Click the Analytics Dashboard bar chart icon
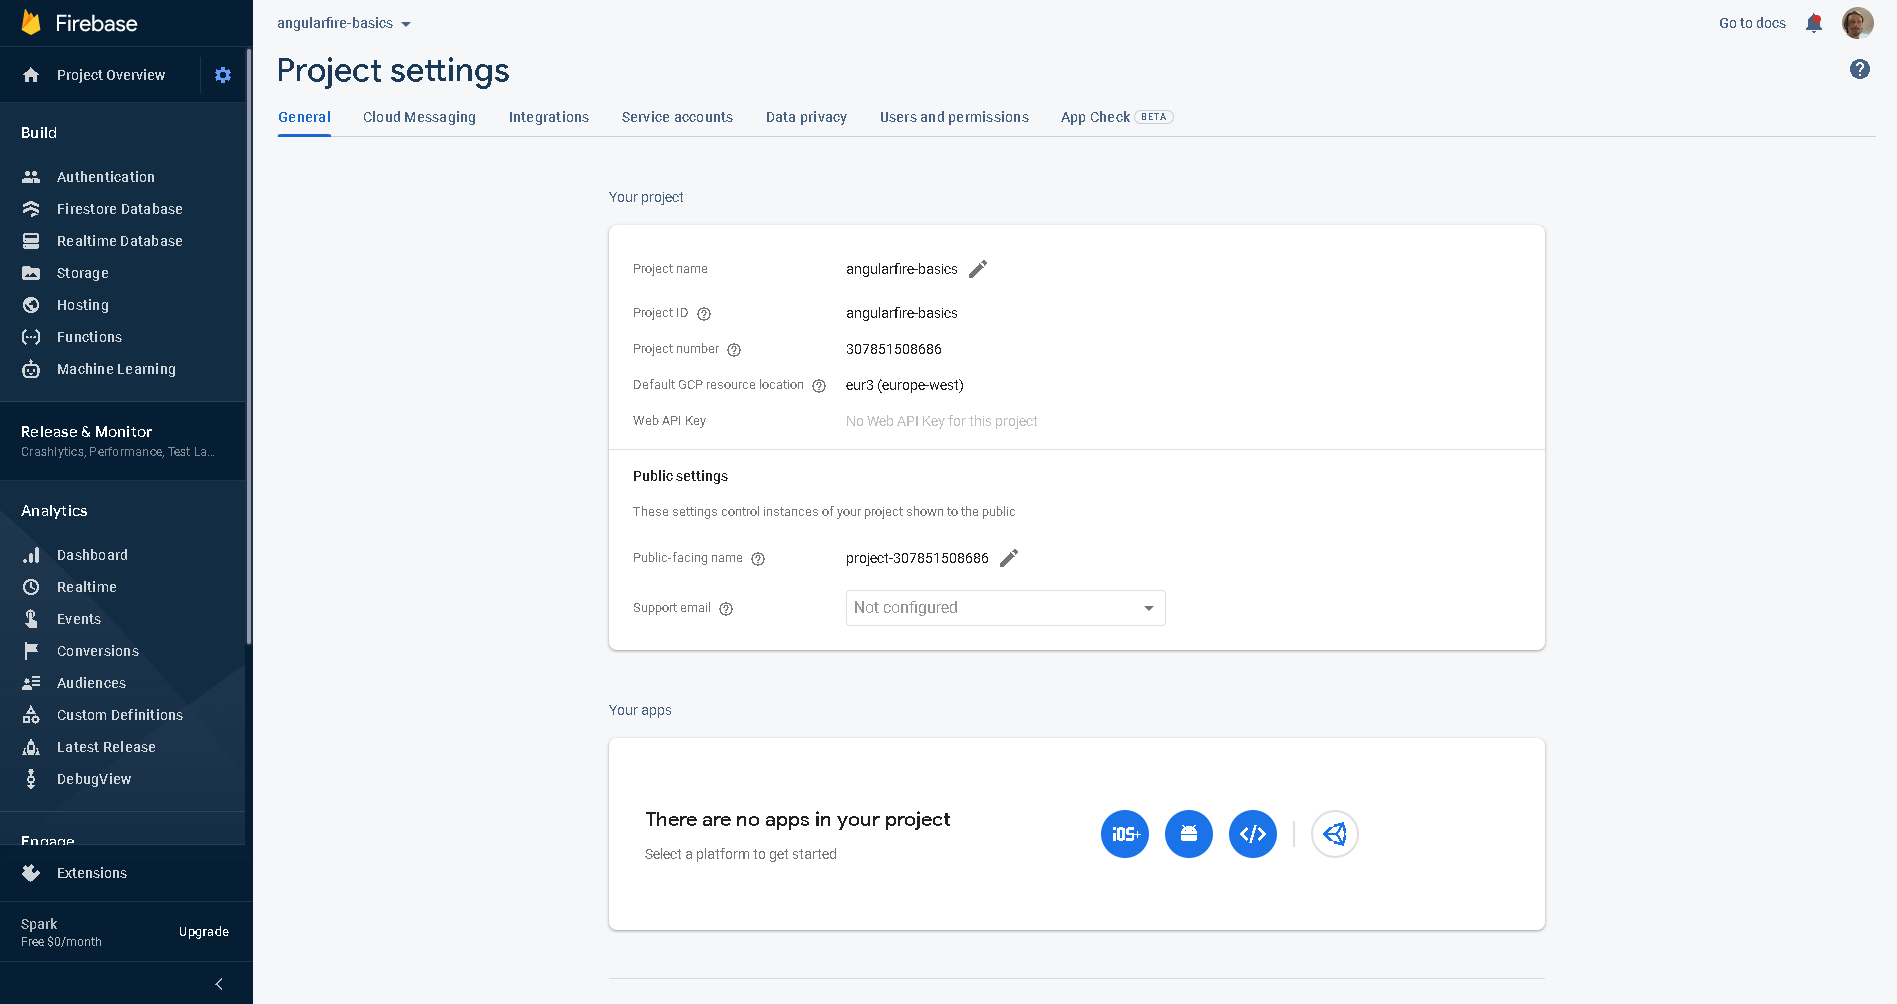Screen dimensions: 1897x1004 [x=31, y=555]
